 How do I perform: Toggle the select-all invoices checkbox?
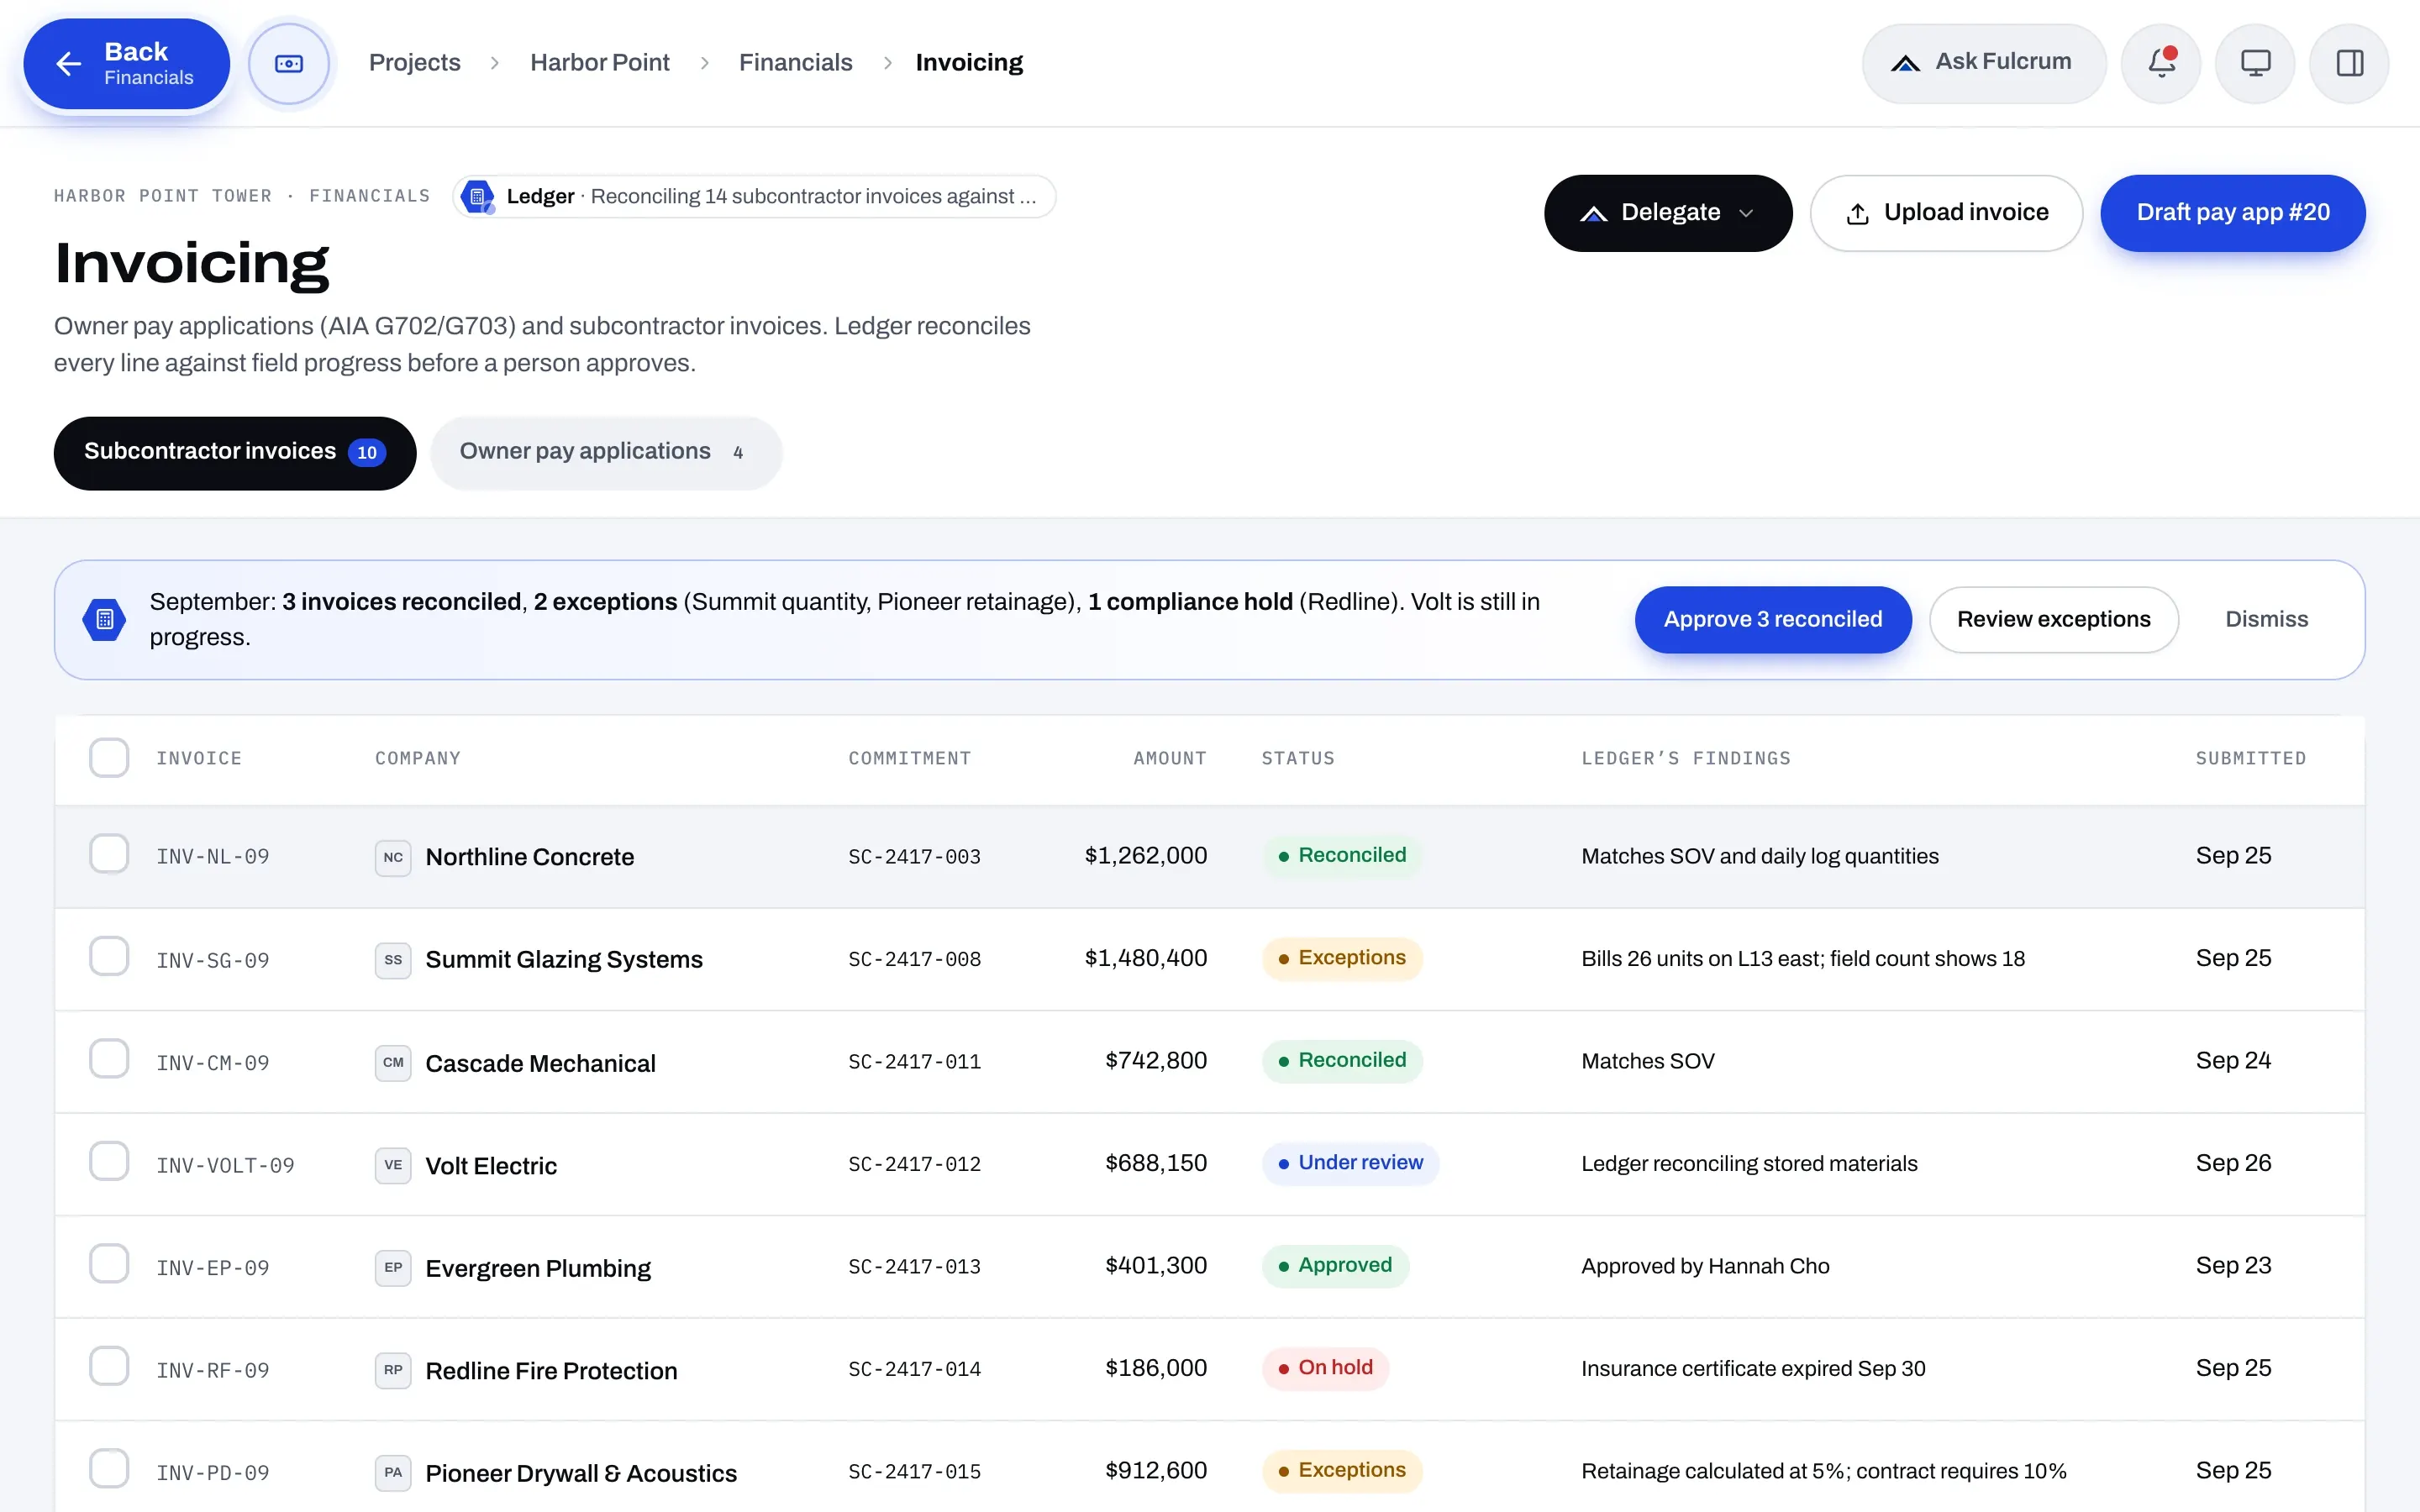click(x=109, y=757)
